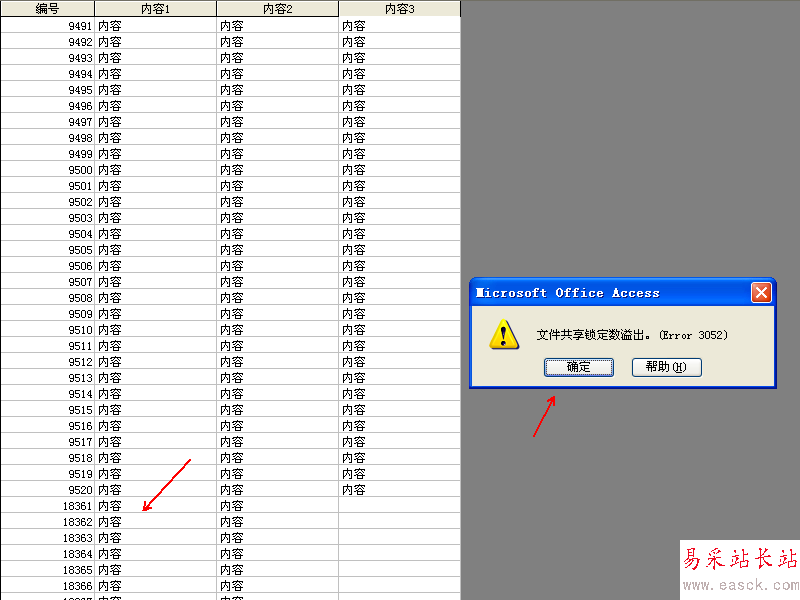800x600 pixels.
Task: Click the cell with number 9495
Action: click(47, 90)
